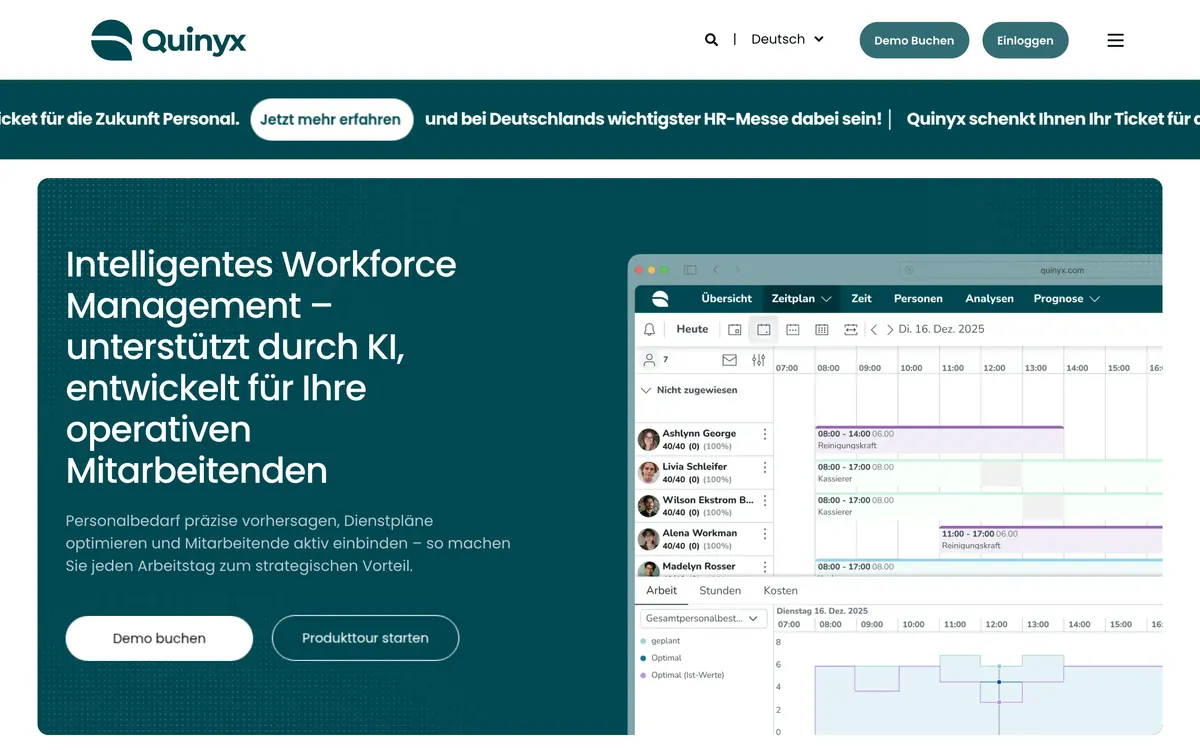Open the Gesamtpersonalbest... dropdown
1200x750 pixels.
[x=703, y=619]
